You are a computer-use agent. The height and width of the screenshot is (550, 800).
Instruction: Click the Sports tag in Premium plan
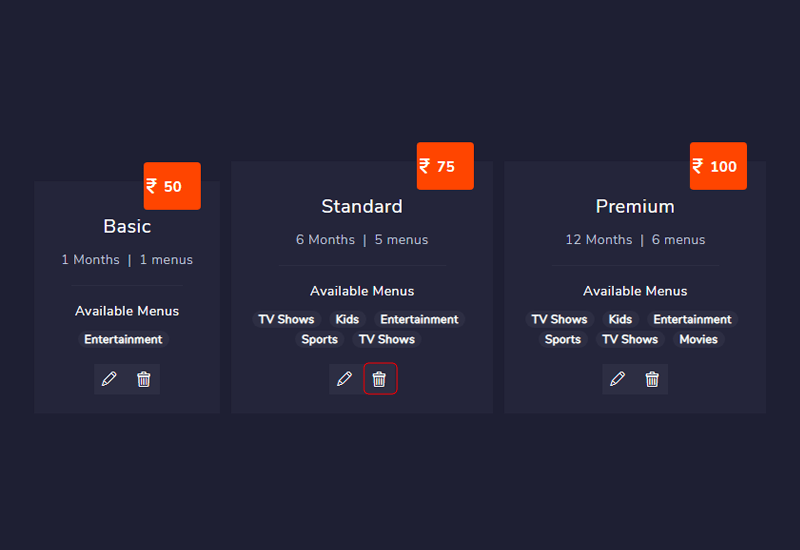pos(562,340)
